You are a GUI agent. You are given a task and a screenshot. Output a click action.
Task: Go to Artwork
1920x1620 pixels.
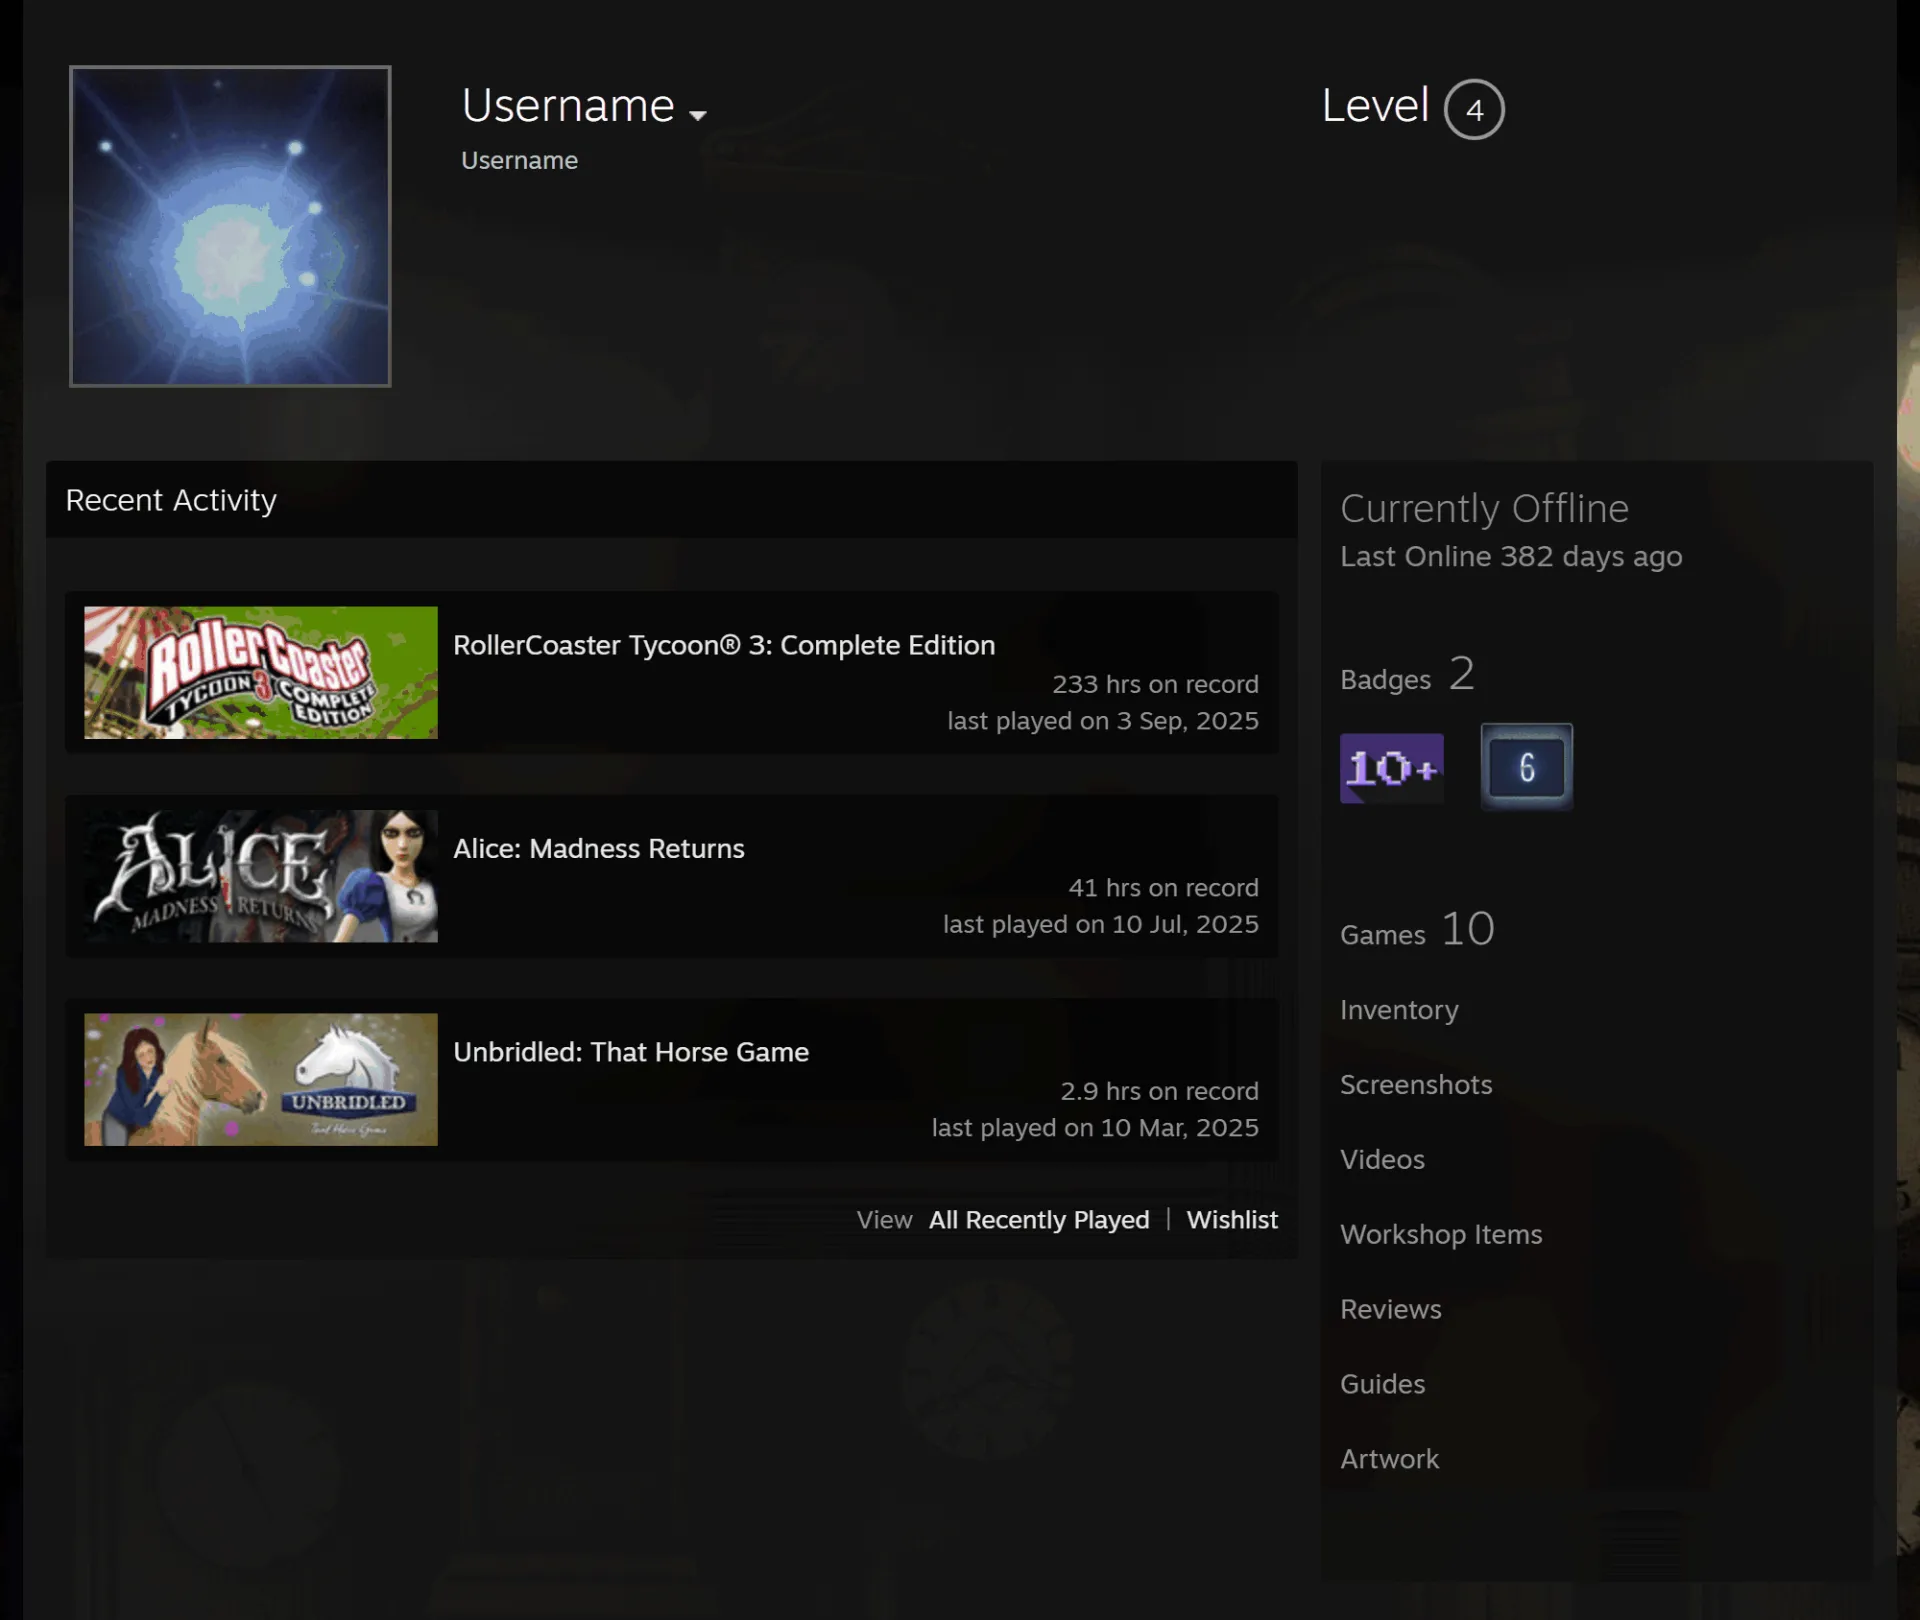1390,1460
